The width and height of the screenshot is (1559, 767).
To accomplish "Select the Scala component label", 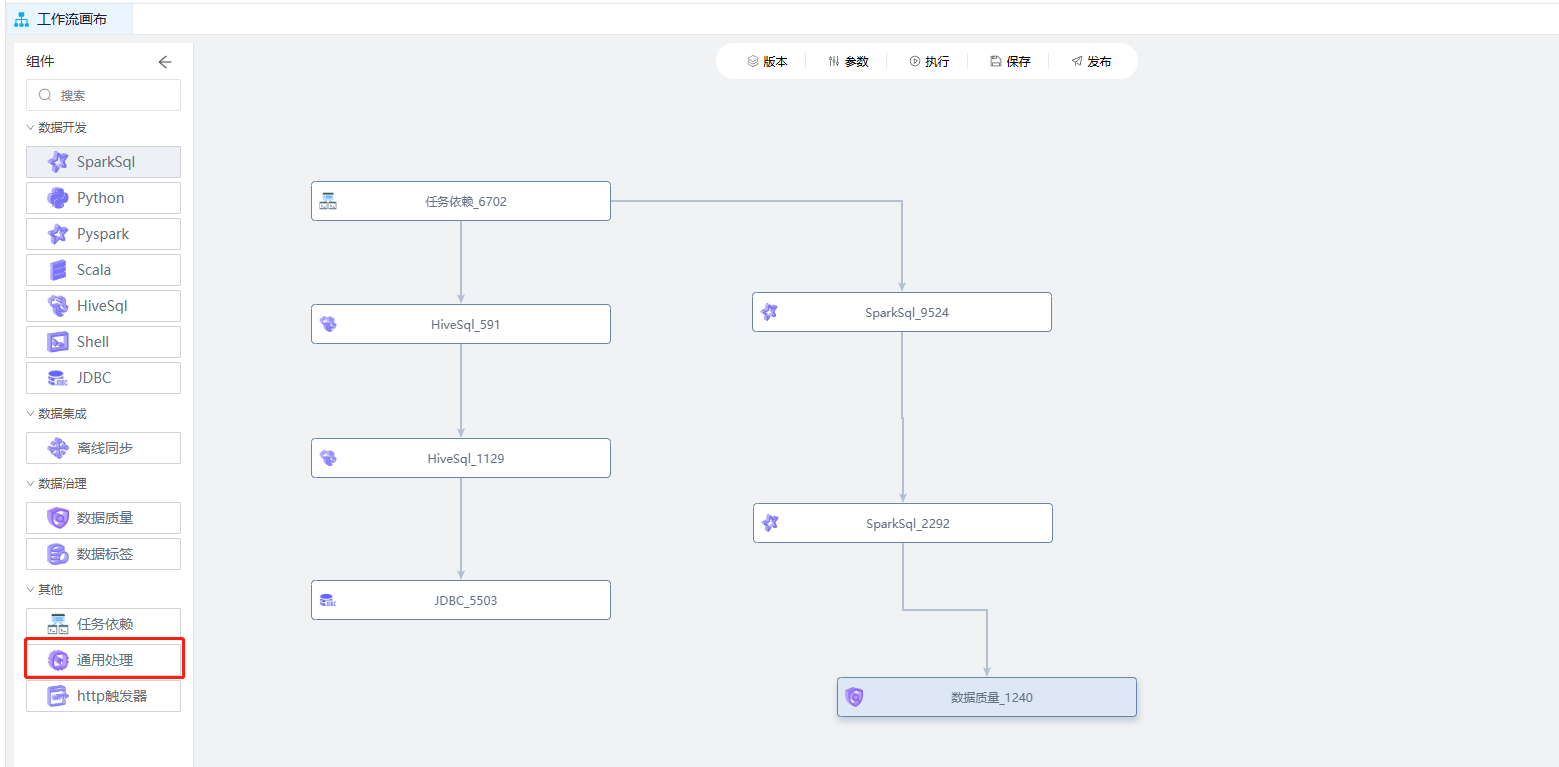I will pos(94,270).
